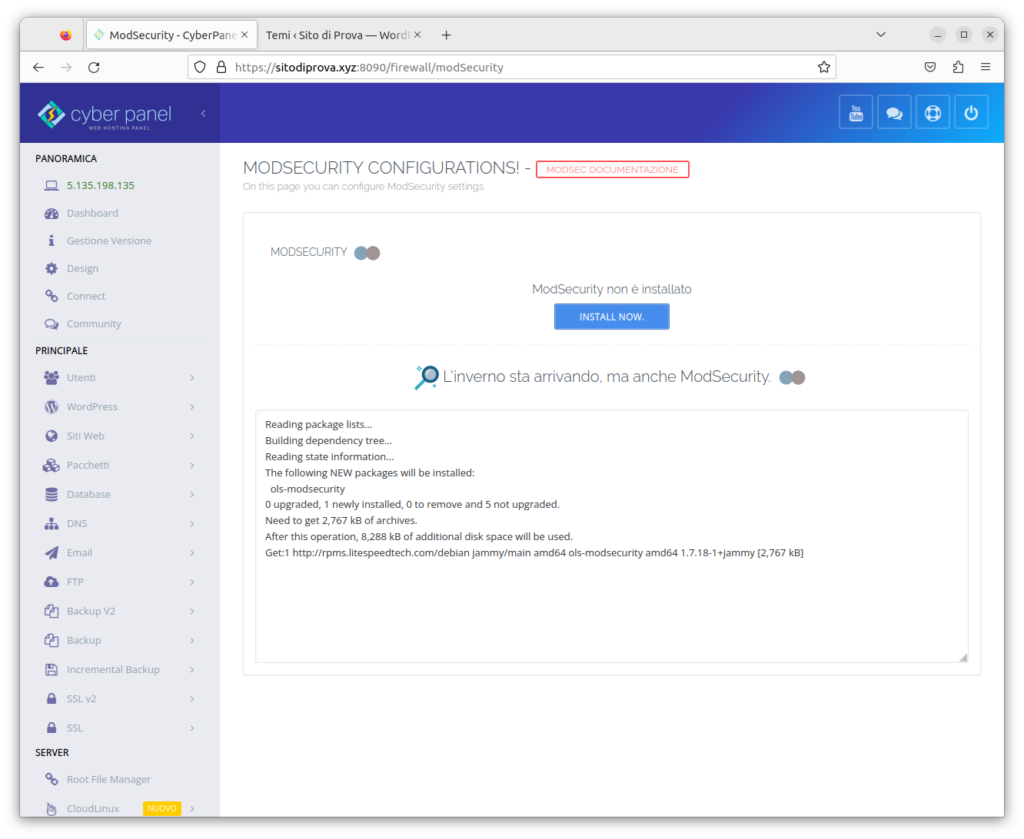Close the Temi Sito di Prova tab
The image size is (1024, 839).
(x=417, y=35)
